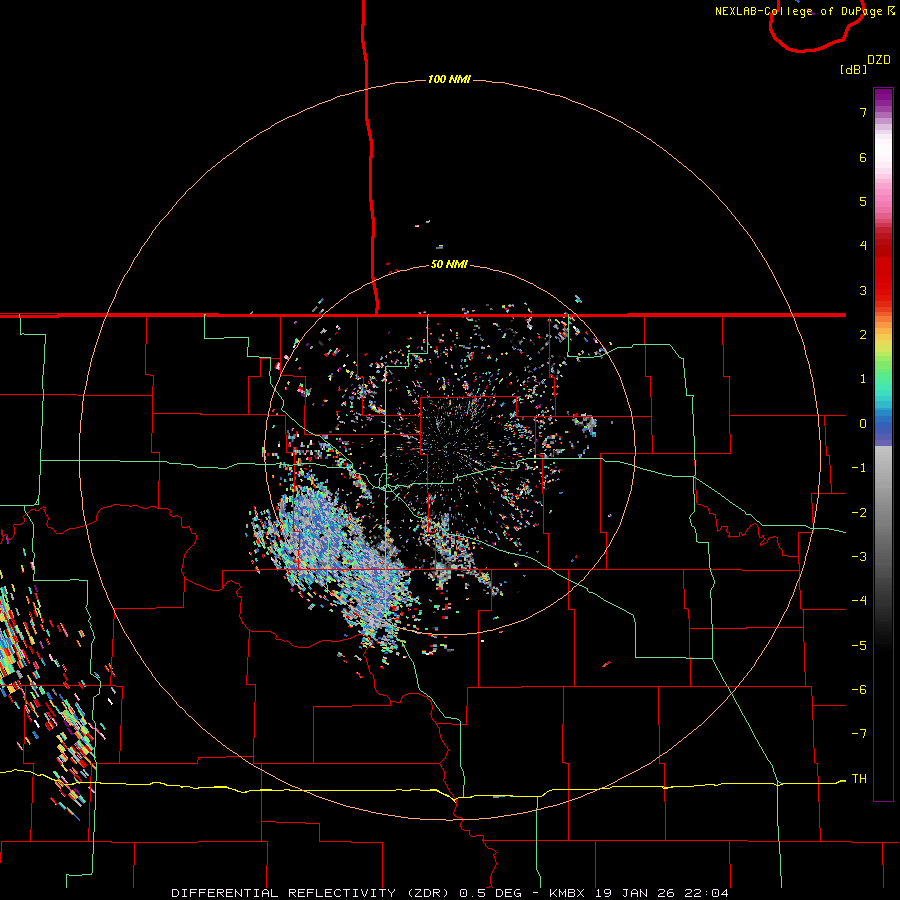This screenshot has height=900, width=900.
Task: Click the '-6' label on the color scale
Action: point(859,690)
